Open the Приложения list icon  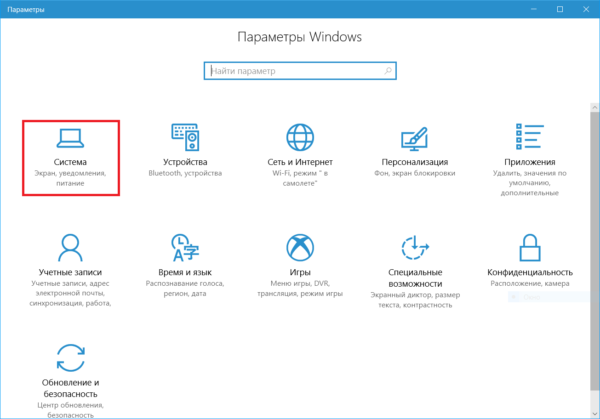pyautogui.click(x=529, y=137)
